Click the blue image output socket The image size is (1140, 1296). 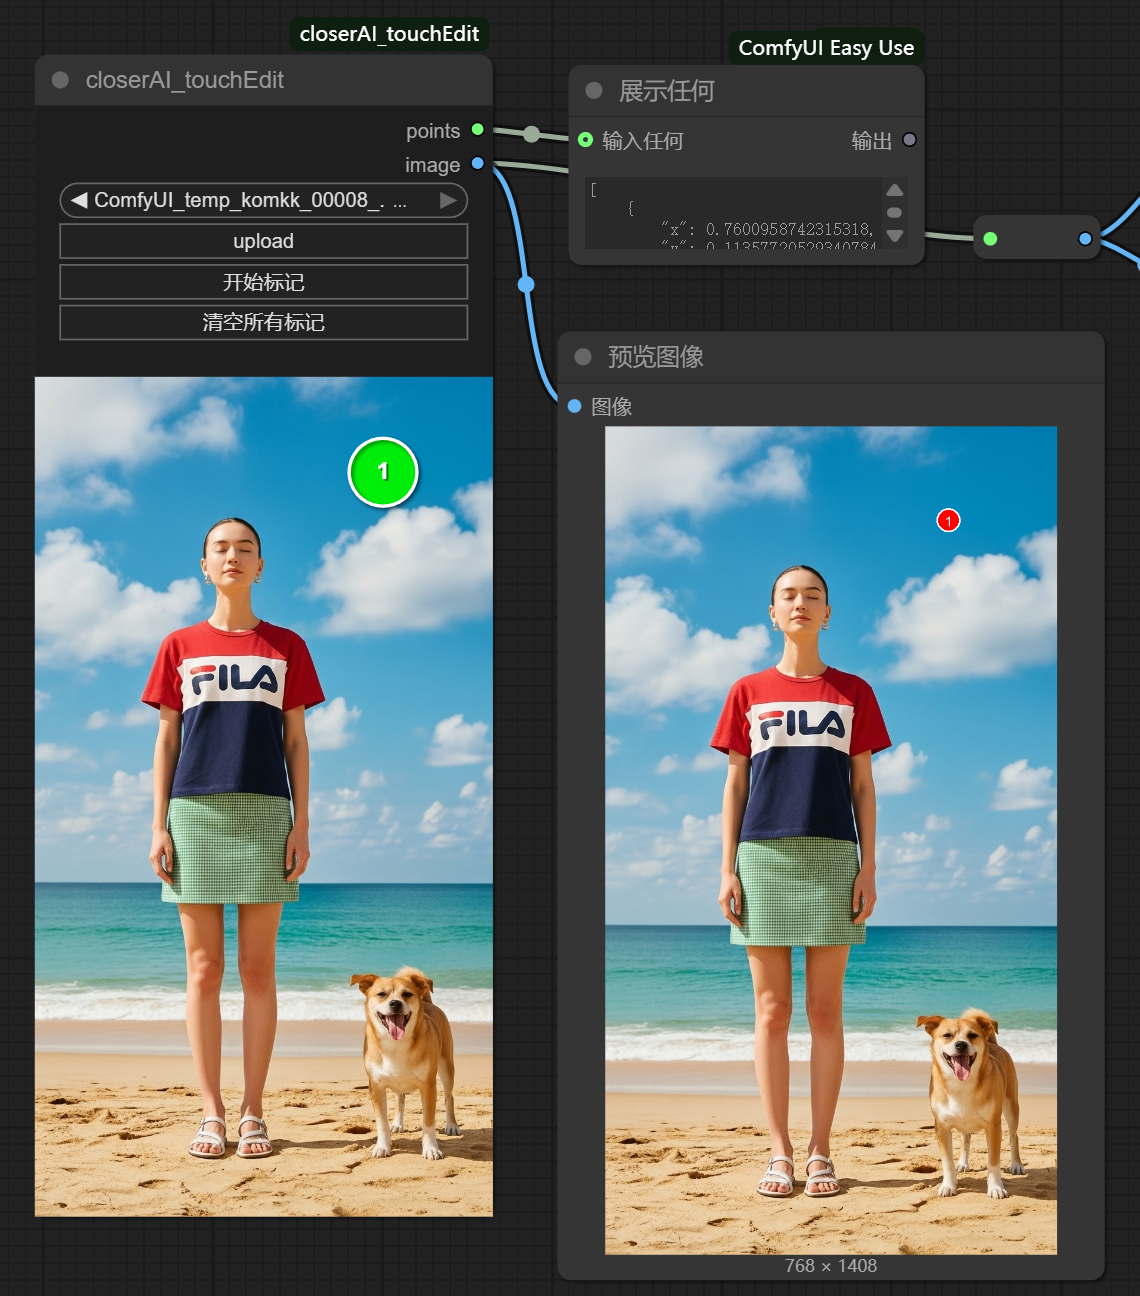coord(478,164)
